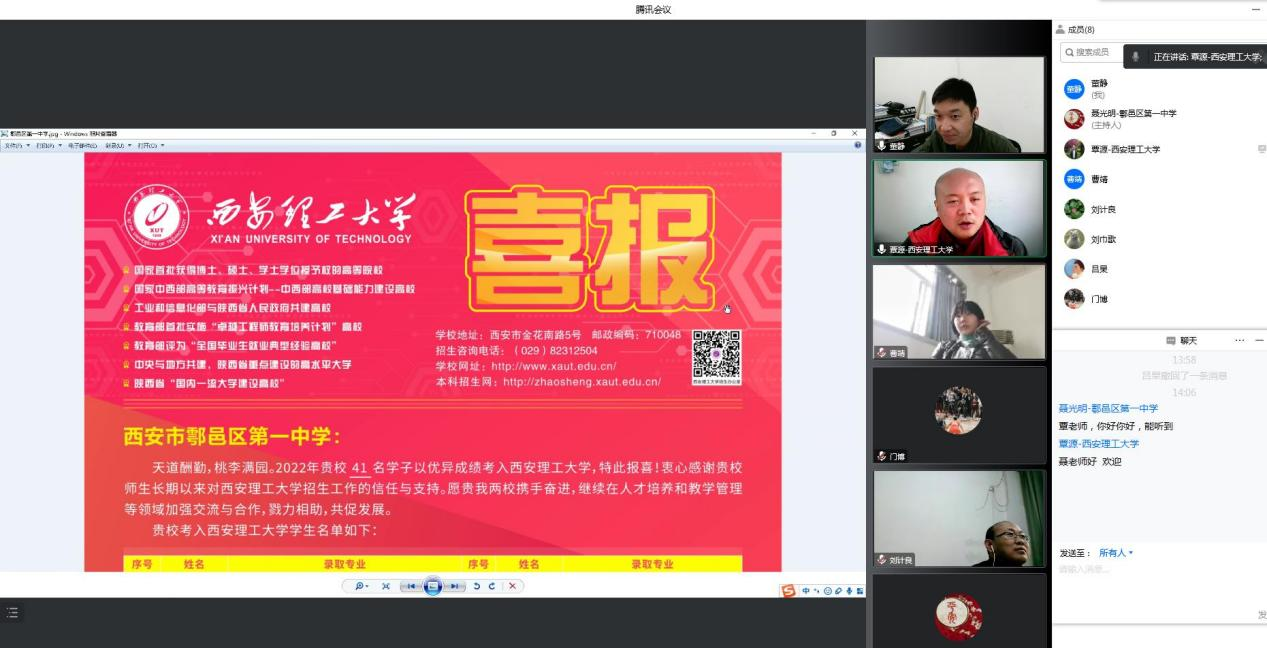Rotate image counterclockwise
Screen dimensions: 1267x648
click(x=477, y=586)
